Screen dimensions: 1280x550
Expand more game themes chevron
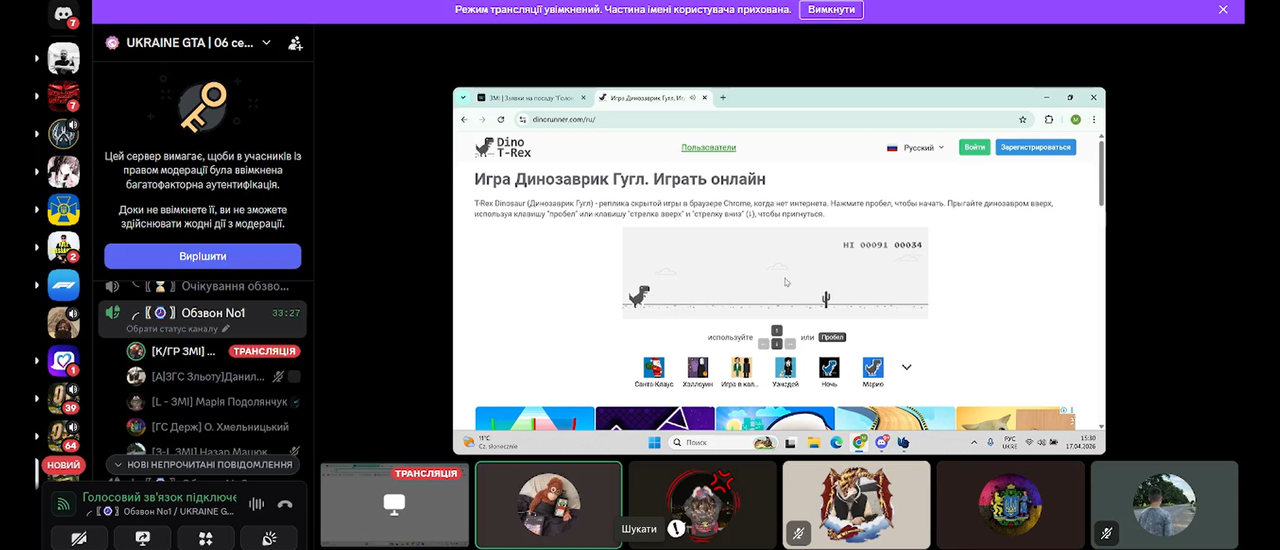click(907, 367)
